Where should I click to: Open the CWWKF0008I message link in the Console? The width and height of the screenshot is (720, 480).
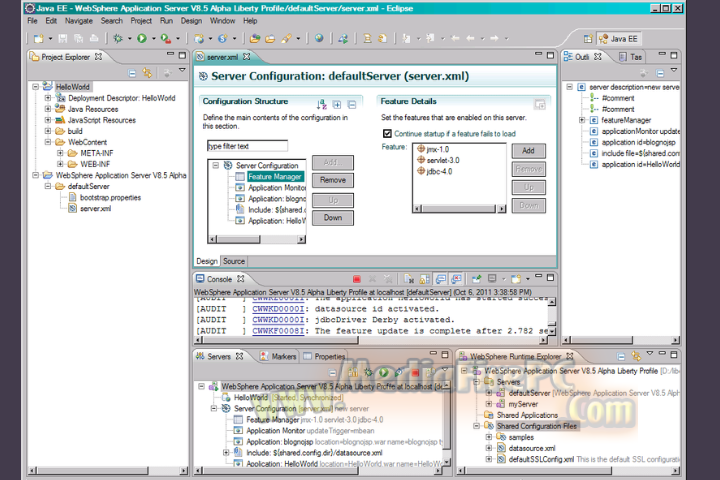[278, 331]
